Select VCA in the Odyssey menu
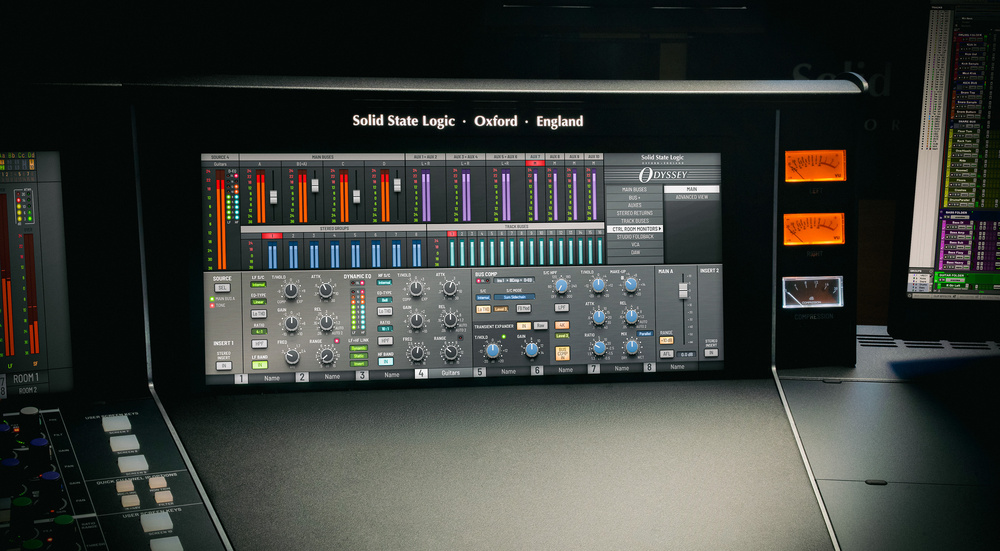 [635, 244]
